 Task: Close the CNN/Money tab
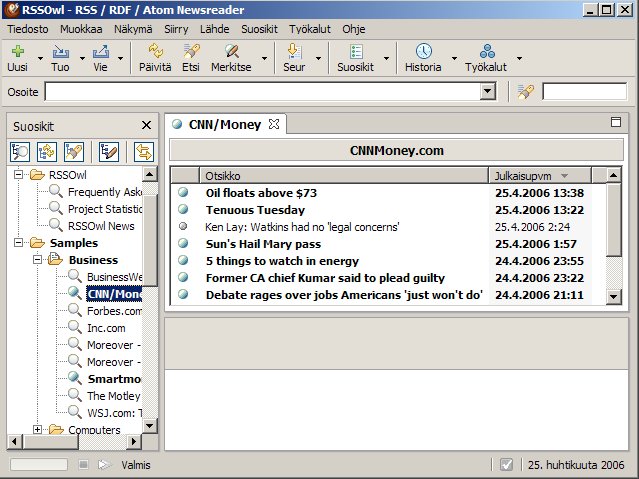pyautogui.click(x=274, y=124)
